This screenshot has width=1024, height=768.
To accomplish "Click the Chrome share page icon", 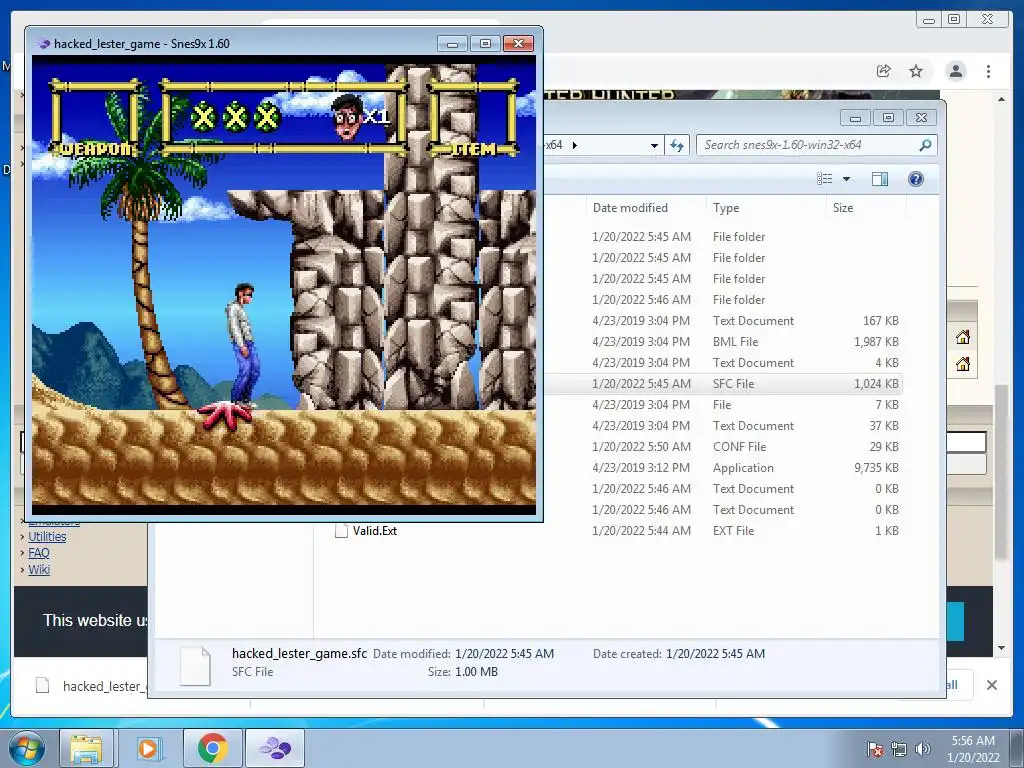I will tap(883, 71).
